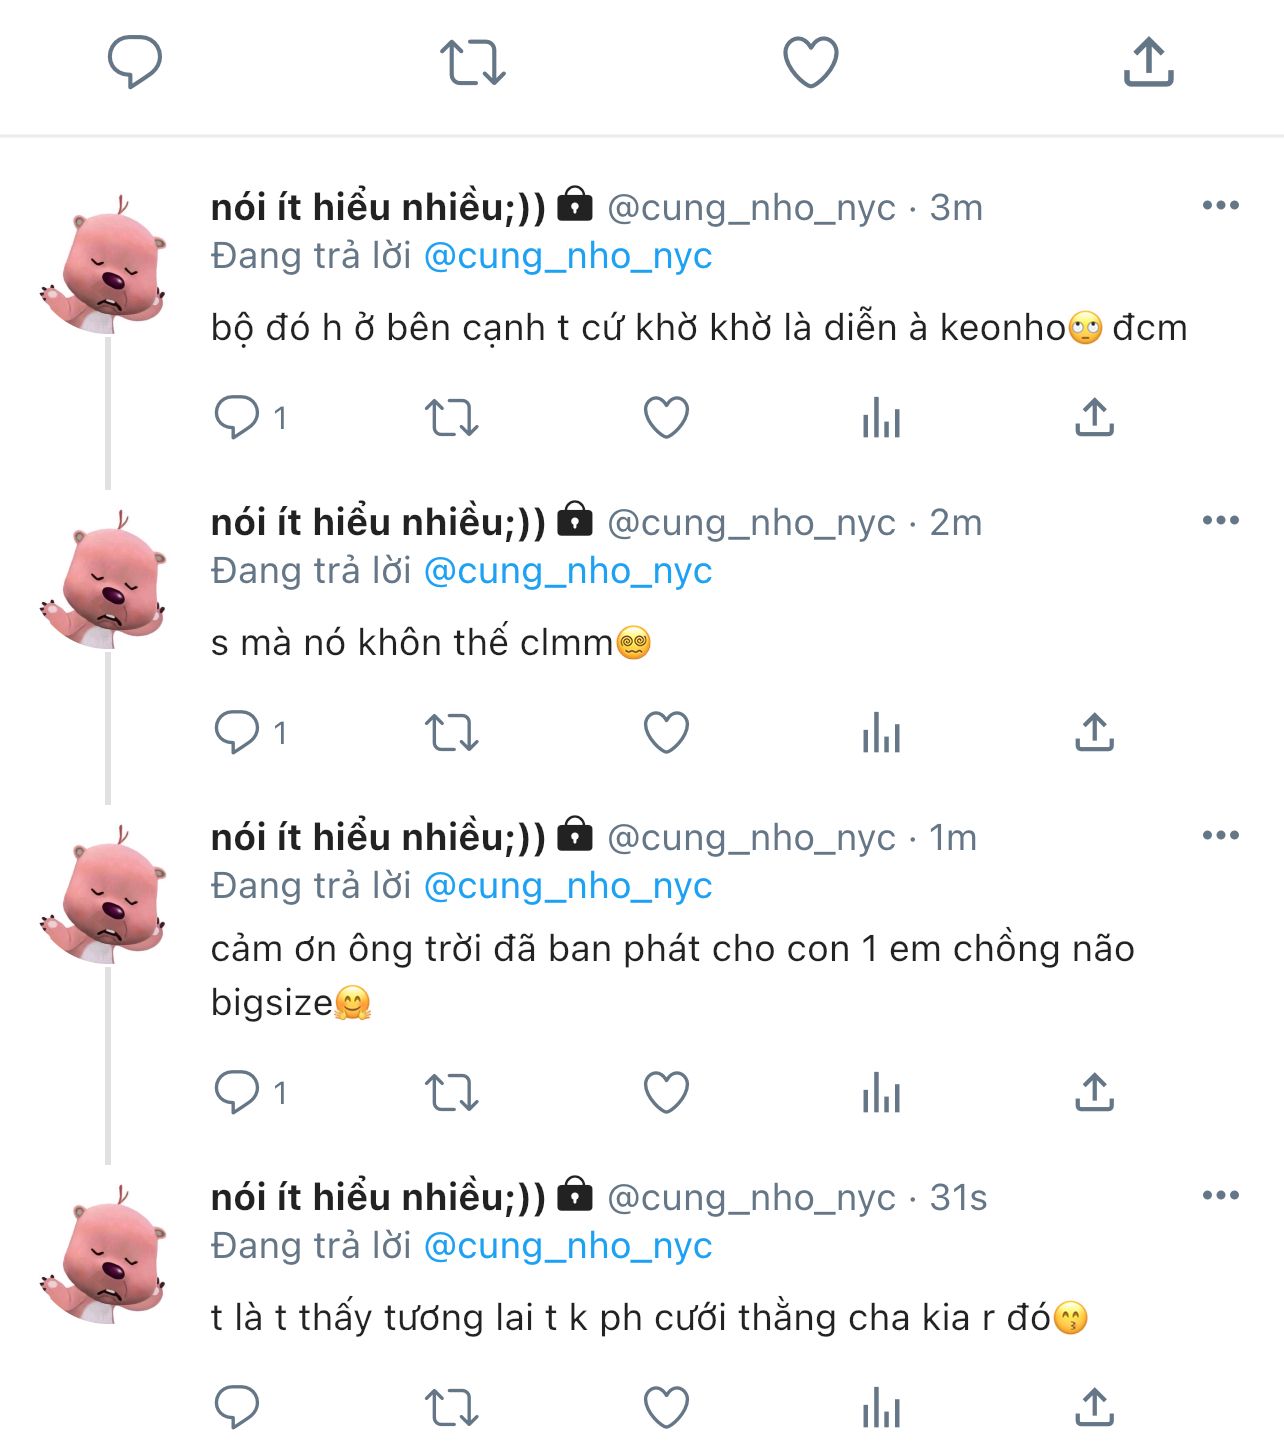Open more options for 31s ago tweet
The width and height of the screenshot is (1284, 1456).
click(1220, 1196)
